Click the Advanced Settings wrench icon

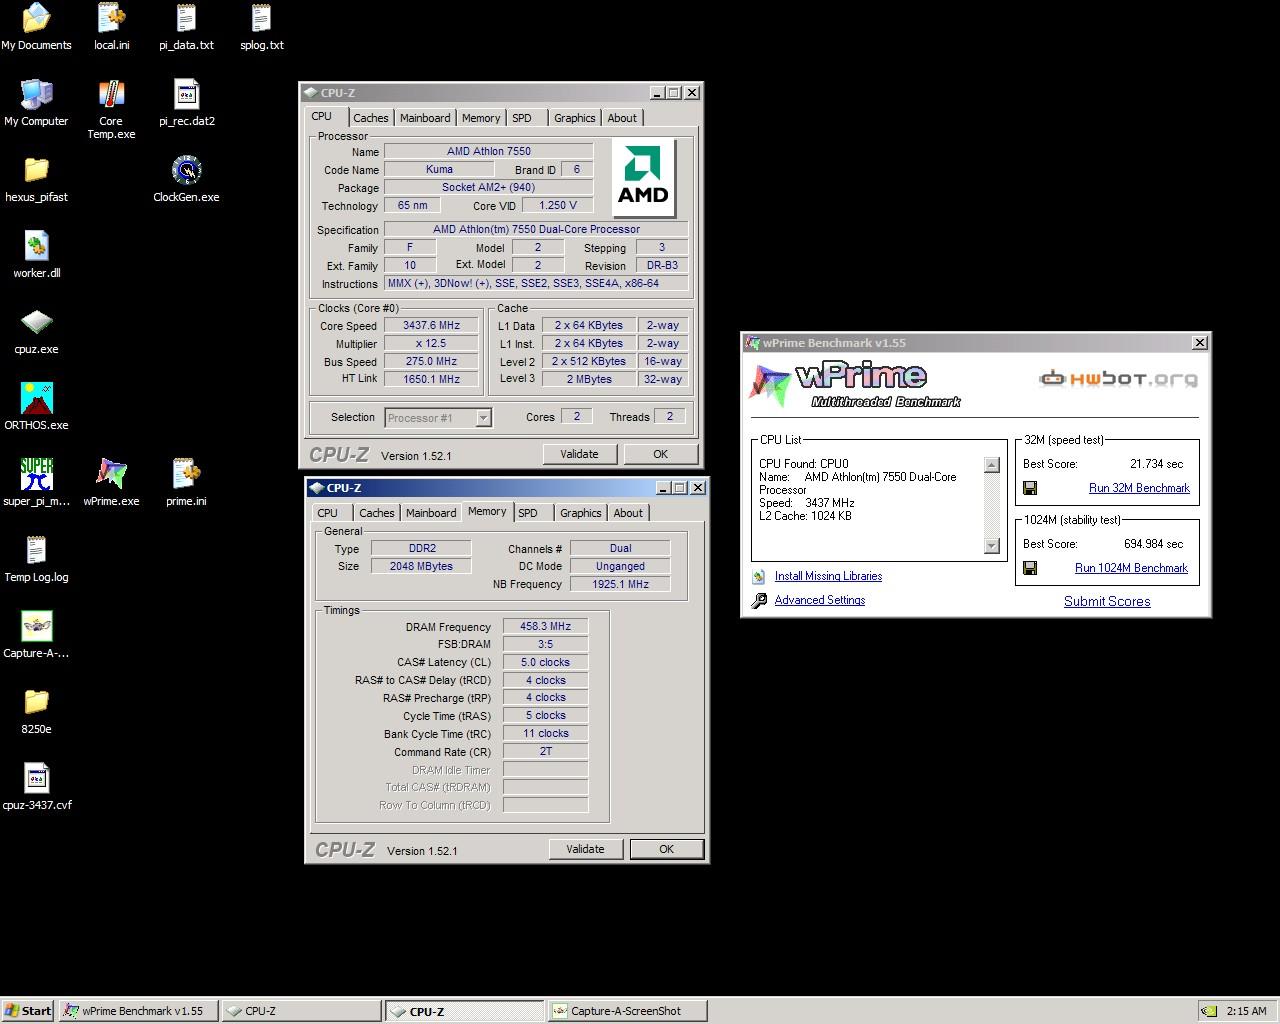(758, 601)
